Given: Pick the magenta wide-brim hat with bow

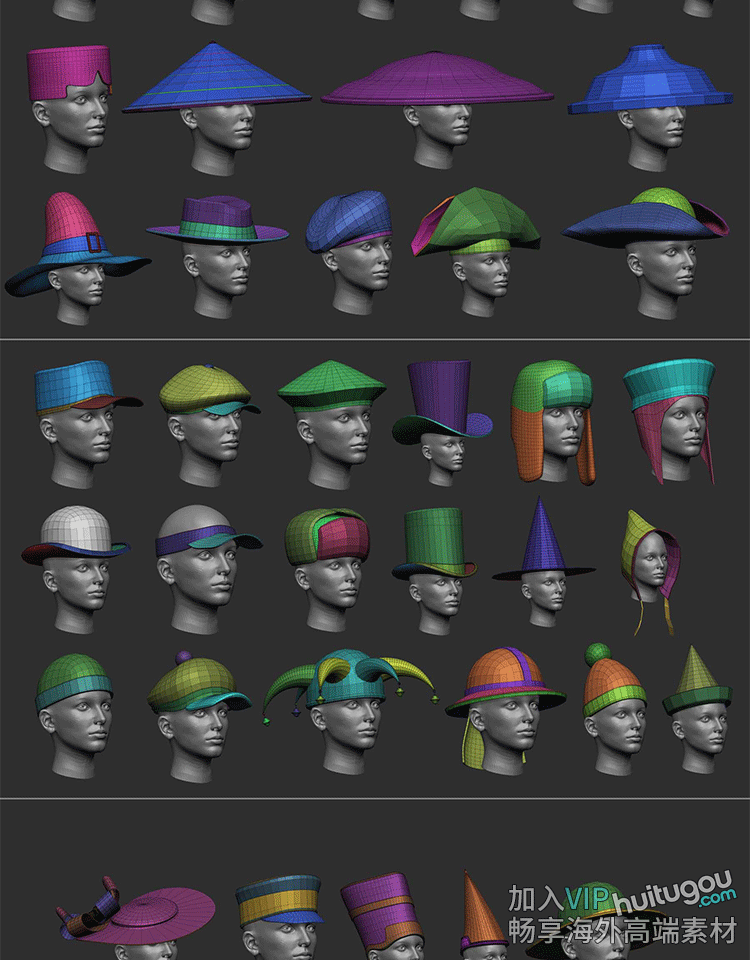Looking at the screenshot, I should coord(136,911).
